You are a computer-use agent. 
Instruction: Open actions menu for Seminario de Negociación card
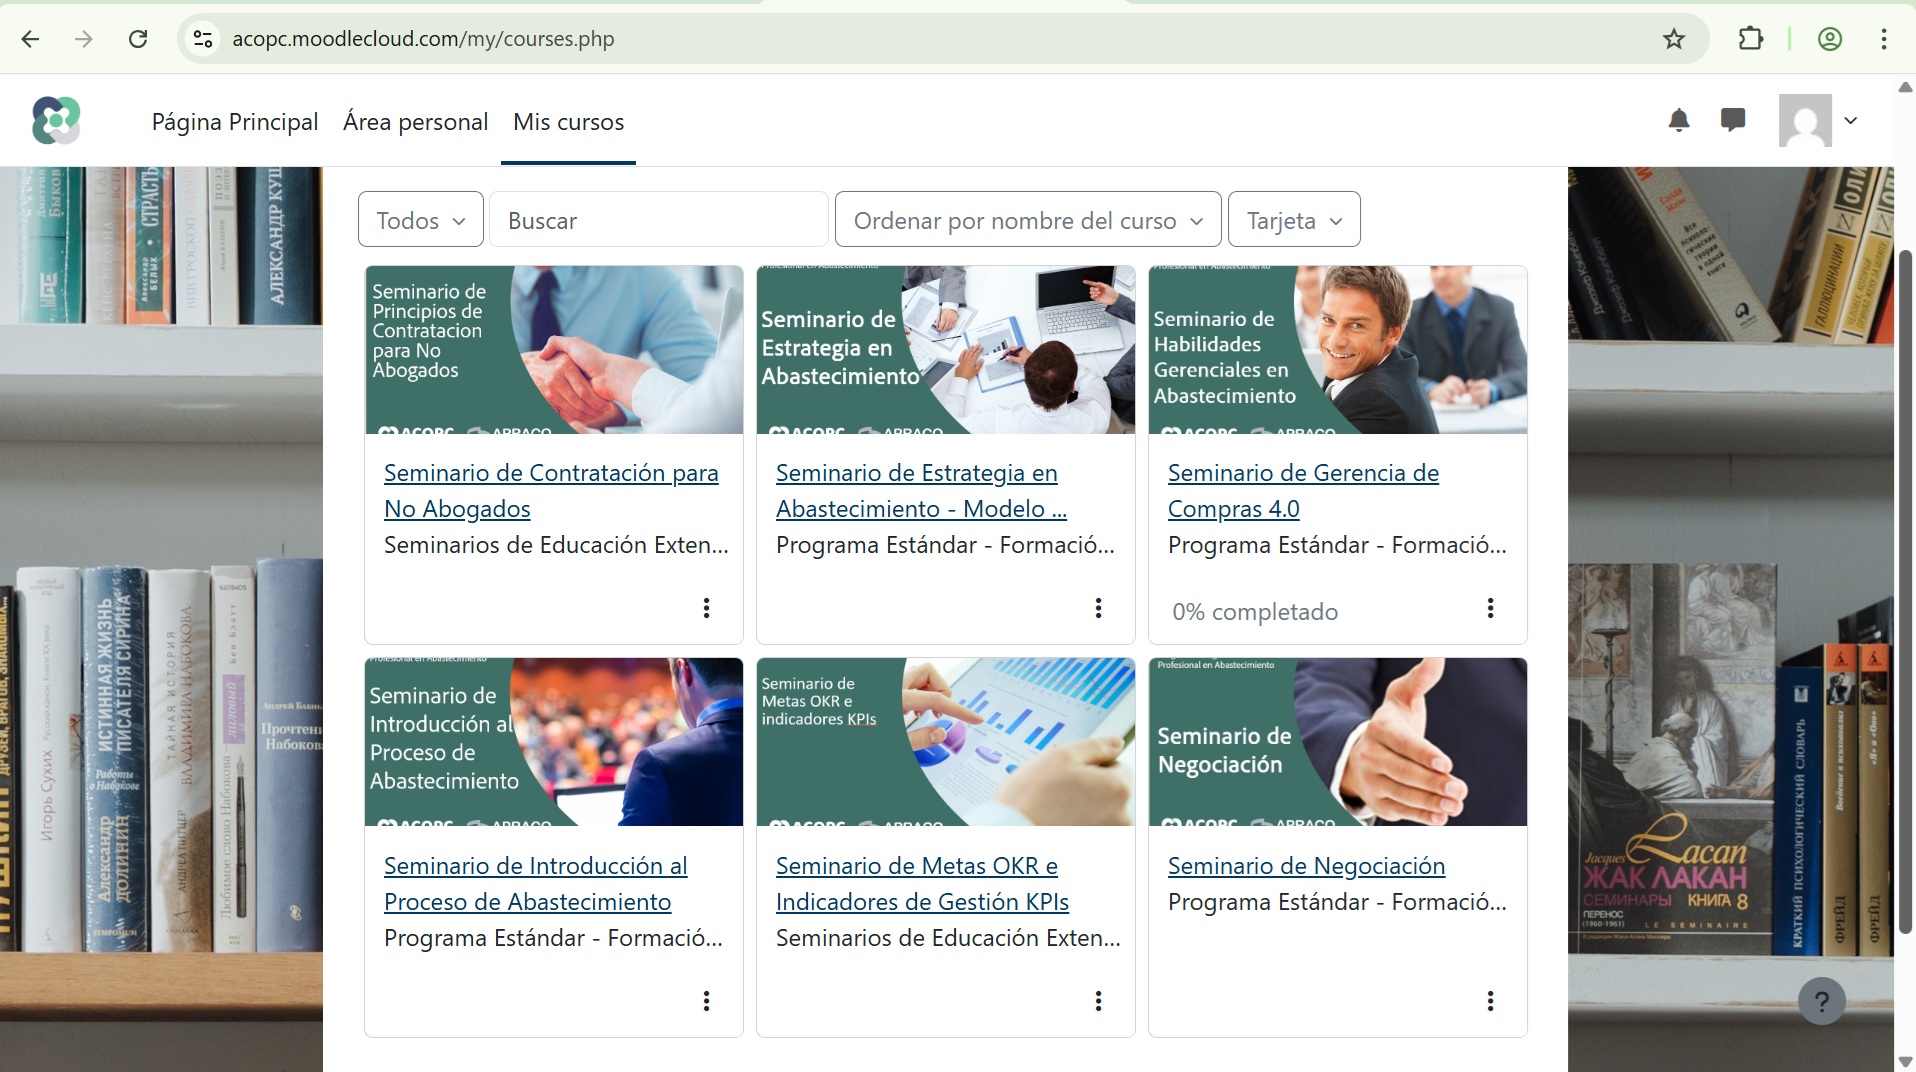tap(1490, 1001)
